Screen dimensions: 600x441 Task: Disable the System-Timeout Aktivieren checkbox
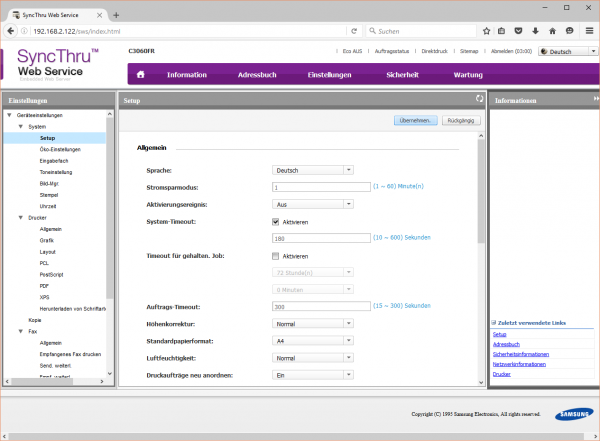coord(276,221)
